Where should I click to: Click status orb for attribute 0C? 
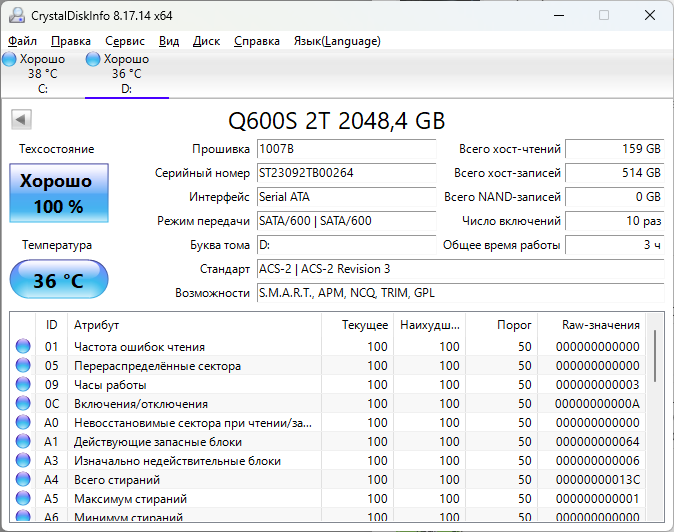pyautogui.click(x=23, y=403)
